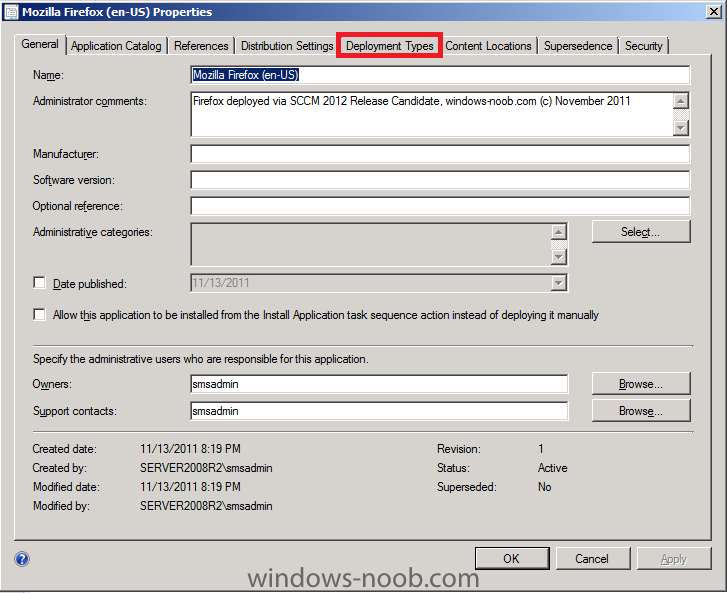The image size is (727, 593).
Task: Click the Revision value 1
Action: 541,449
